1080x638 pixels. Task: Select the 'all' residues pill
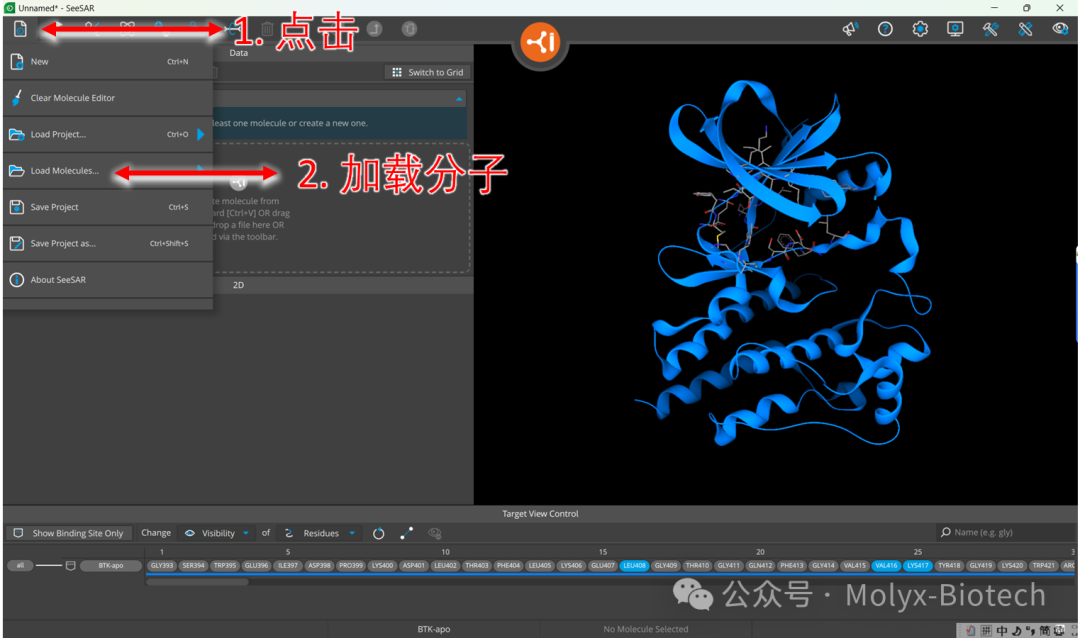coord(20,566)
